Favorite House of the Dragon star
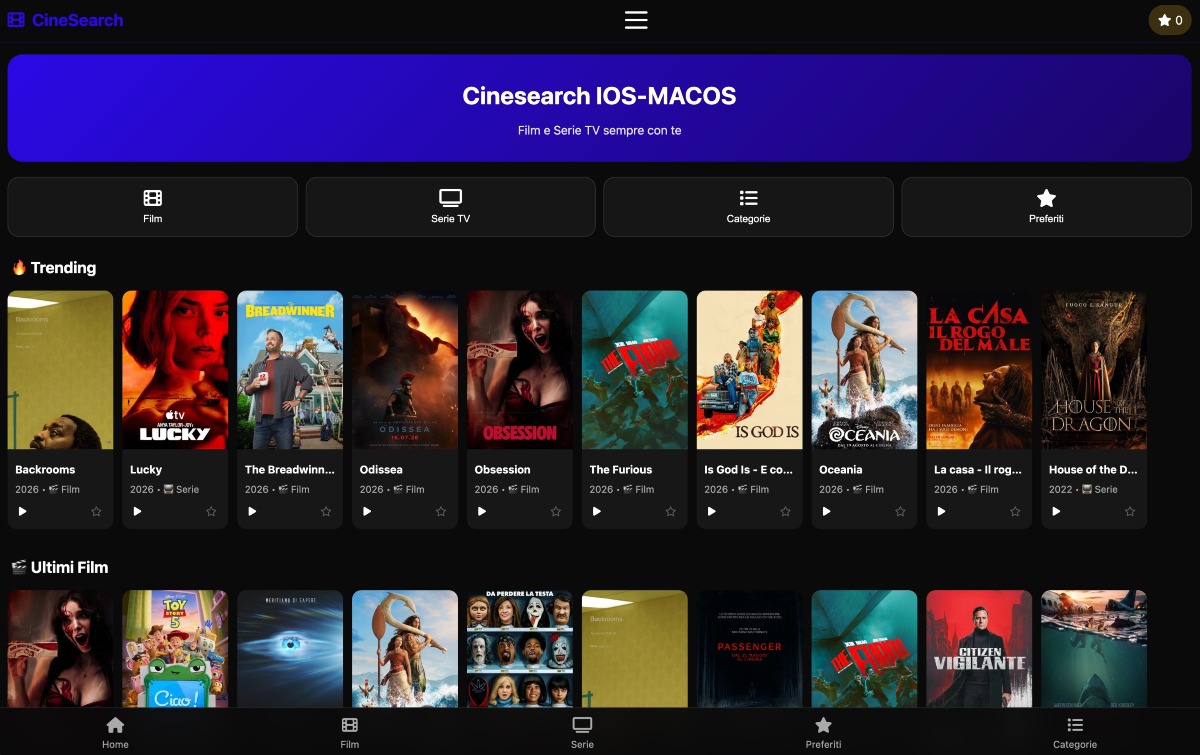The image size is (1200, 755). (x=1130, y=511)
